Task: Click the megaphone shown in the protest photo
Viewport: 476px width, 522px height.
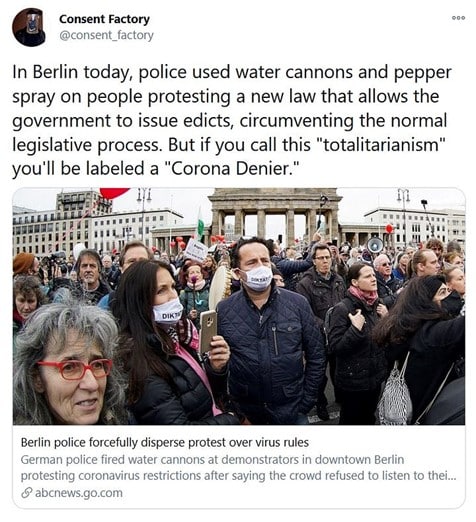Action: pos(375,245)
